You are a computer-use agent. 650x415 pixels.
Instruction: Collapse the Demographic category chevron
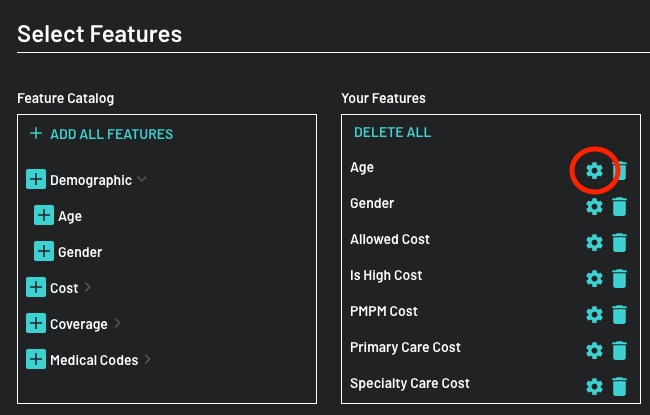pyautogui.click(x=142, y=180)
